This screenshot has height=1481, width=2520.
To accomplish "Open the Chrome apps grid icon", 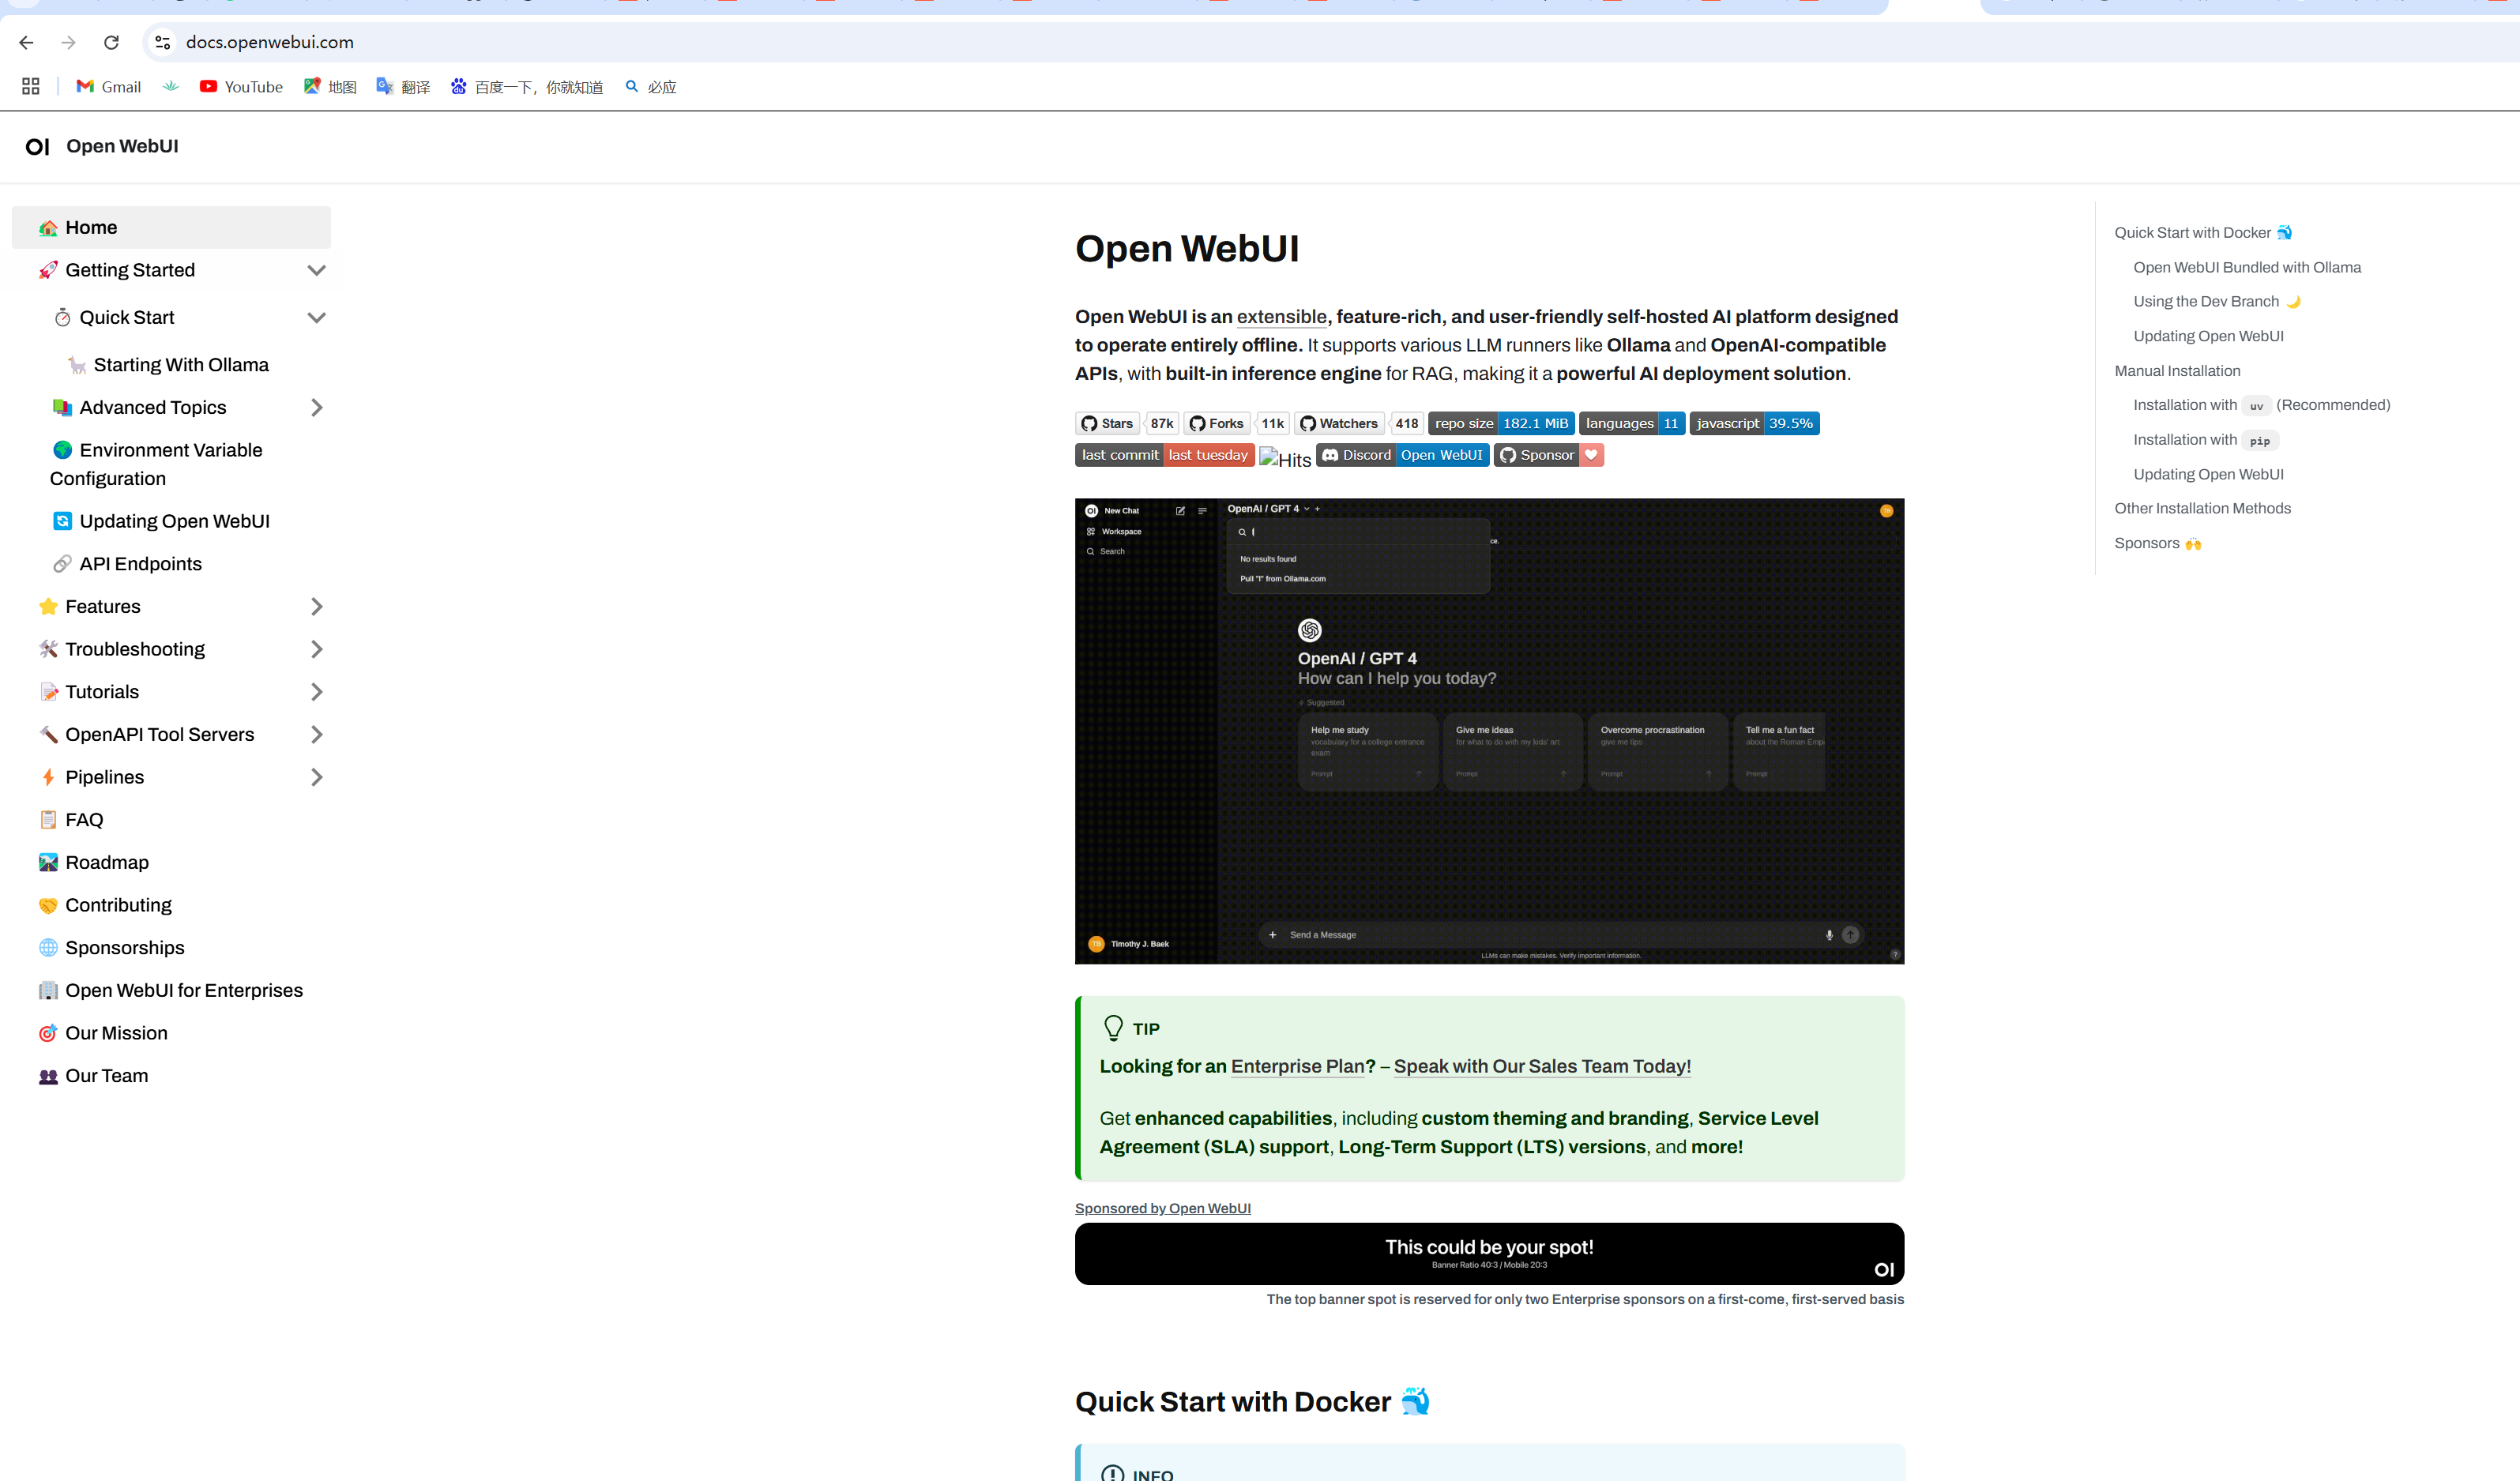I will 30,86.
